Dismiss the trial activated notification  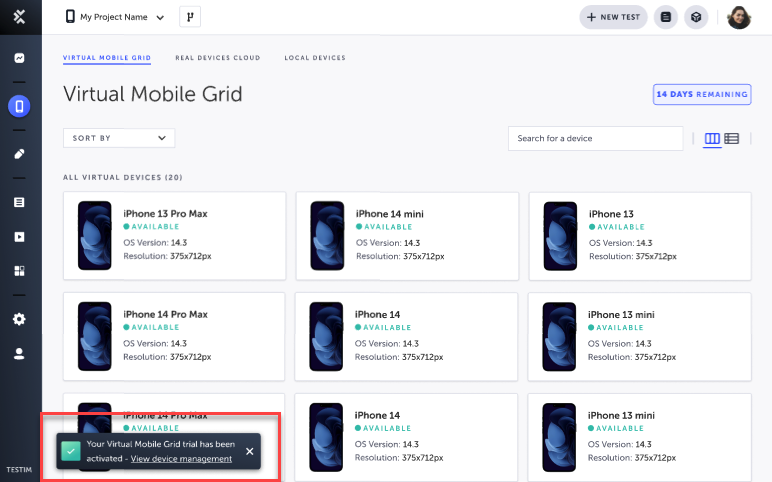pos(250,451)
